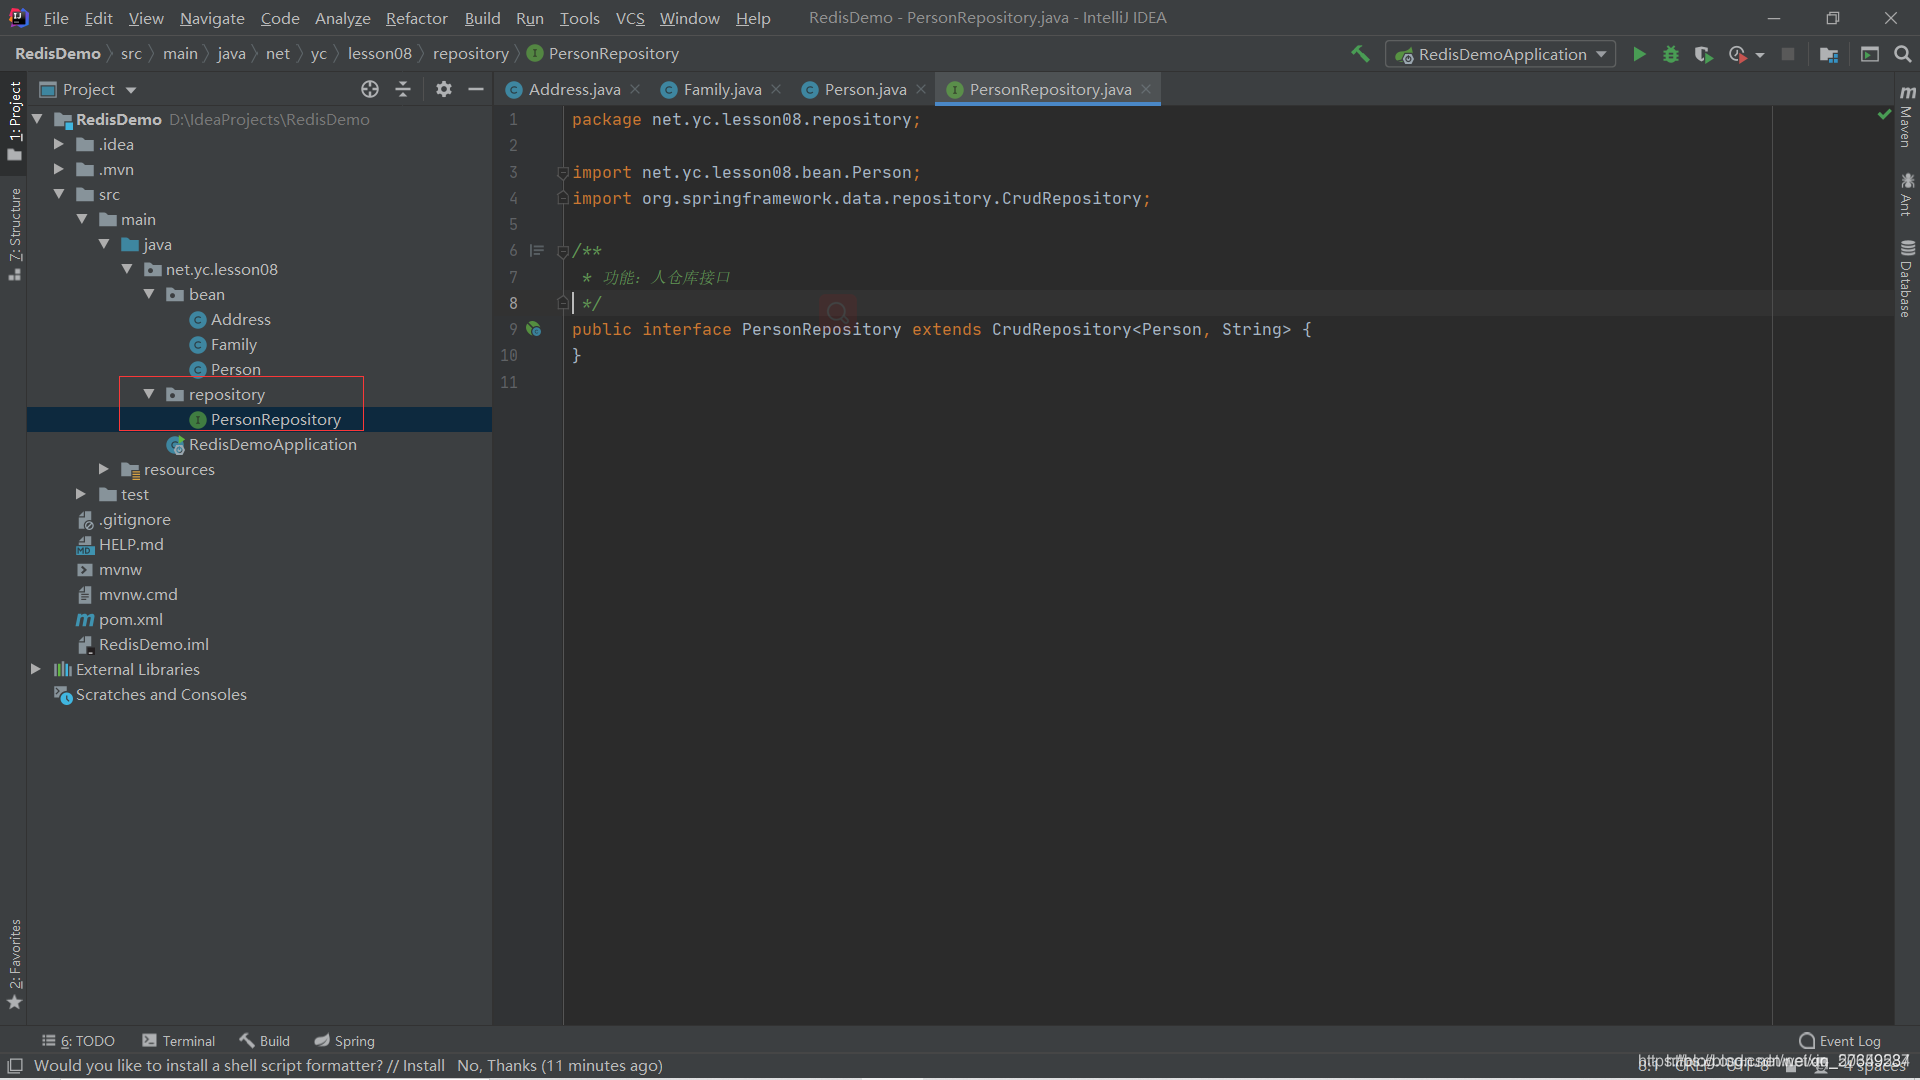The height and width of the screenshot is (1080, 1920).
Task: Click the Build project hammer icon
Action: [x=1360, y=54]
